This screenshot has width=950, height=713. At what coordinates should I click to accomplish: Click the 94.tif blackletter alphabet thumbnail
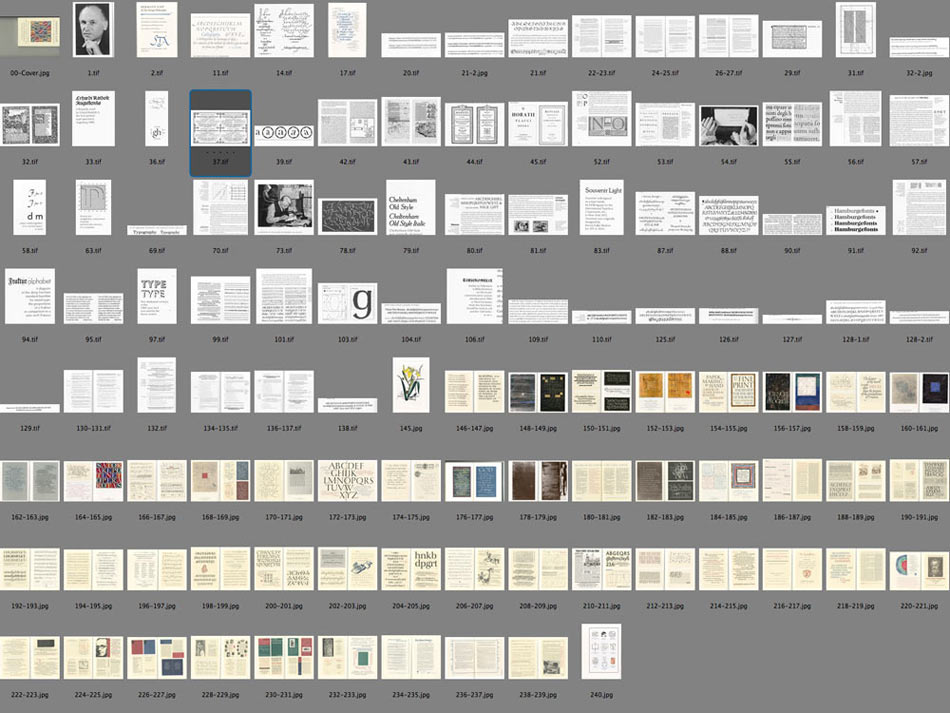[30, 296]
